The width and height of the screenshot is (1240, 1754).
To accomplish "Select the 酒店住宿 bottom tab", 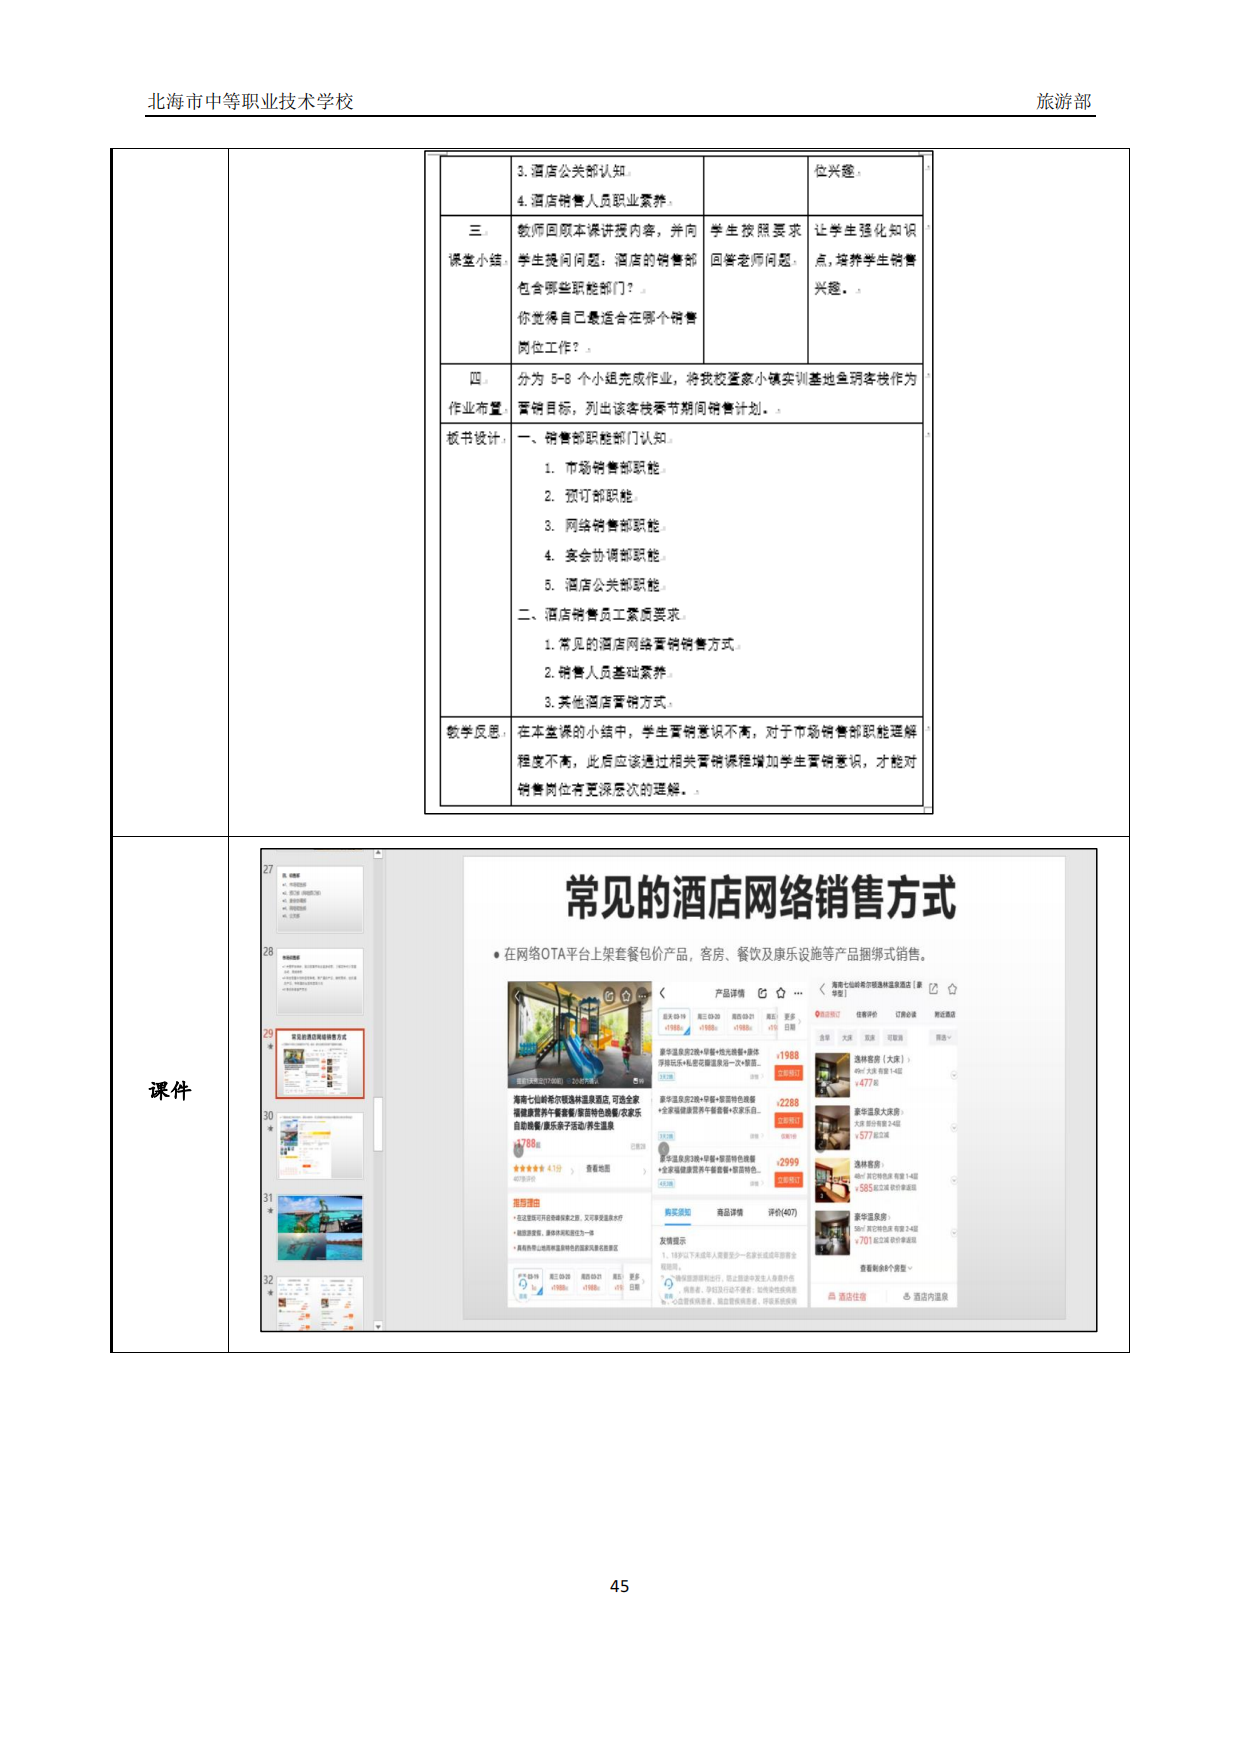I will pyautogui.click(x=847, y=1296).
